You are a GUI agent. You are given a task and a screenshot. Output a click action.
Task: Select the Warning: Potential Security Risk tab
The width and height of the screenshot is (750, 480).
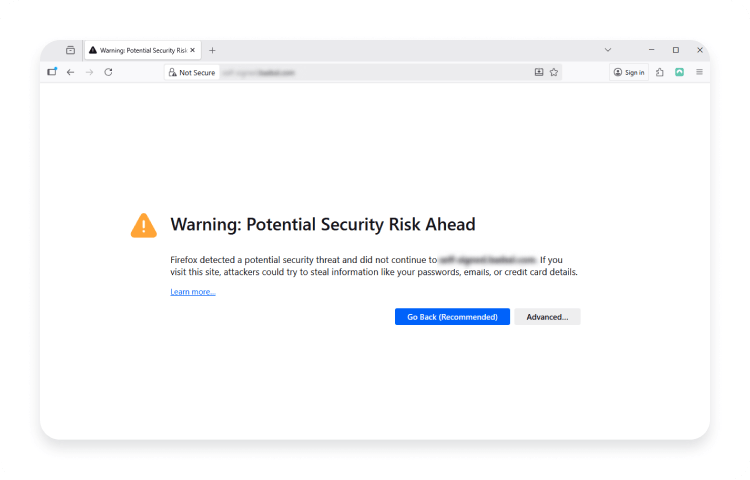138,50
